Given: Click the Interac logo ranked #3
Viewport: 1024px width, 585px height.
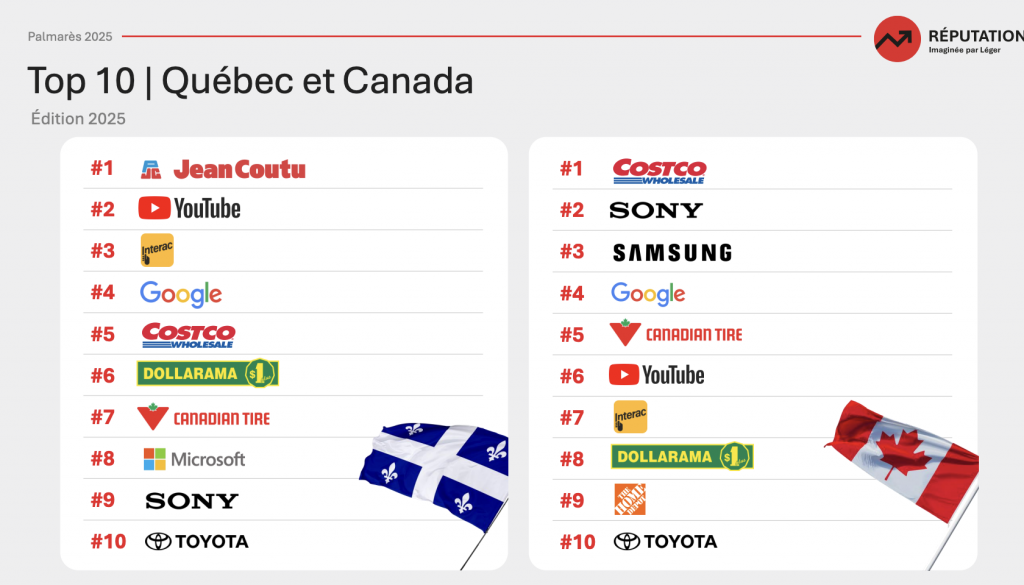Looking at the screenshot, I should pos(157,250).
